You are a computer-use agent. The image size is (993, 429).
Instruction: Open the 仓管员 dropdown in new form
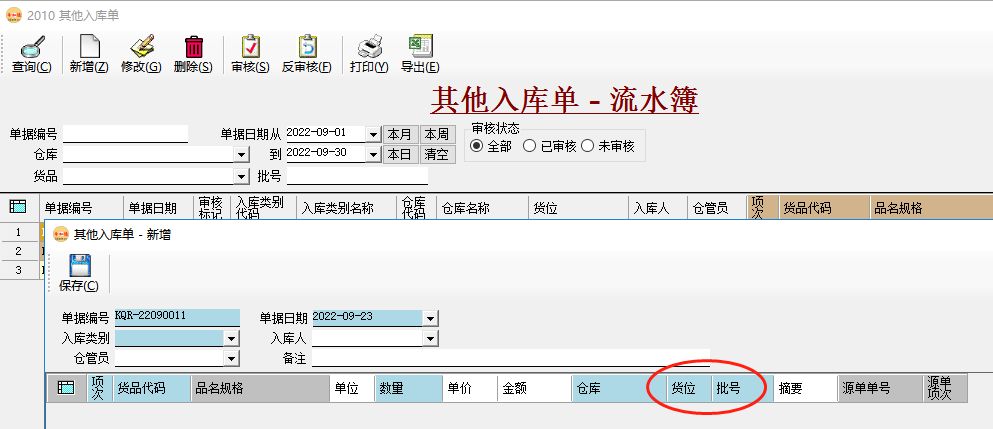point(231,359)
